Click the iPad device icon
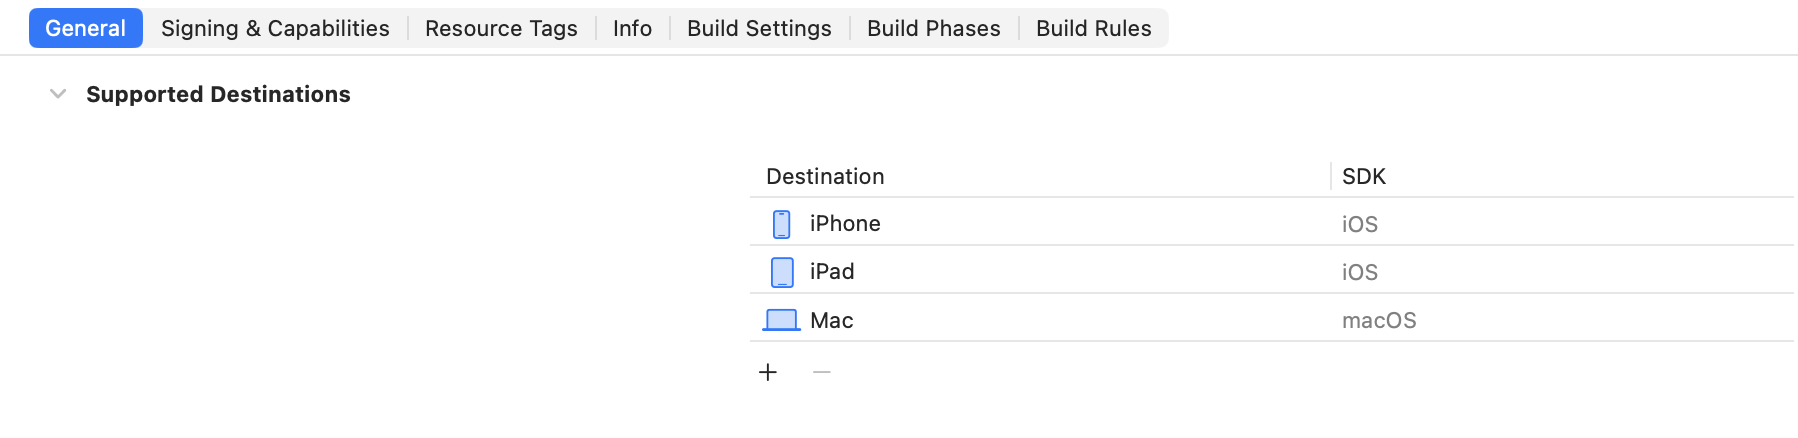1798x438 pixels. (x=782, y=272)
